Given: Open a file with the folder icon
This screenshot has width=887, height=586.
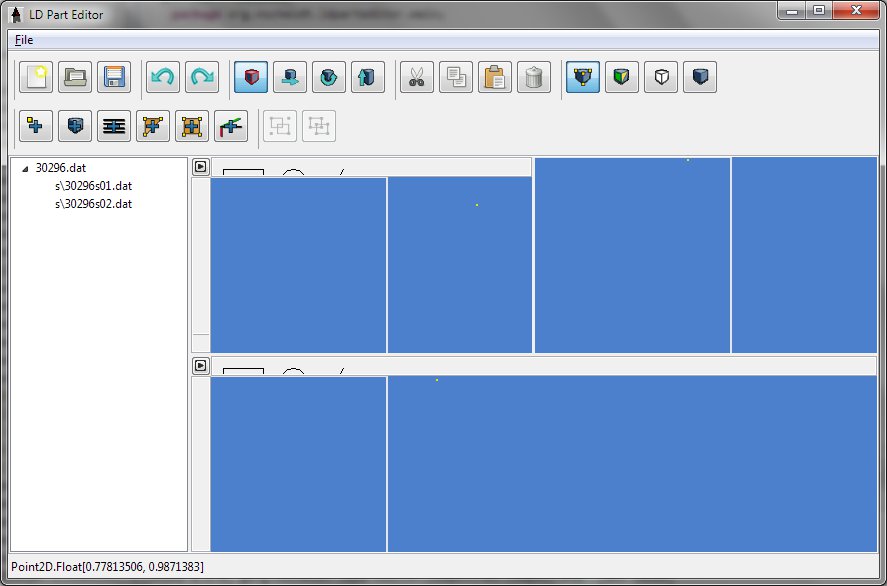Looking at the screenshot, I should [x=75, y=77].
